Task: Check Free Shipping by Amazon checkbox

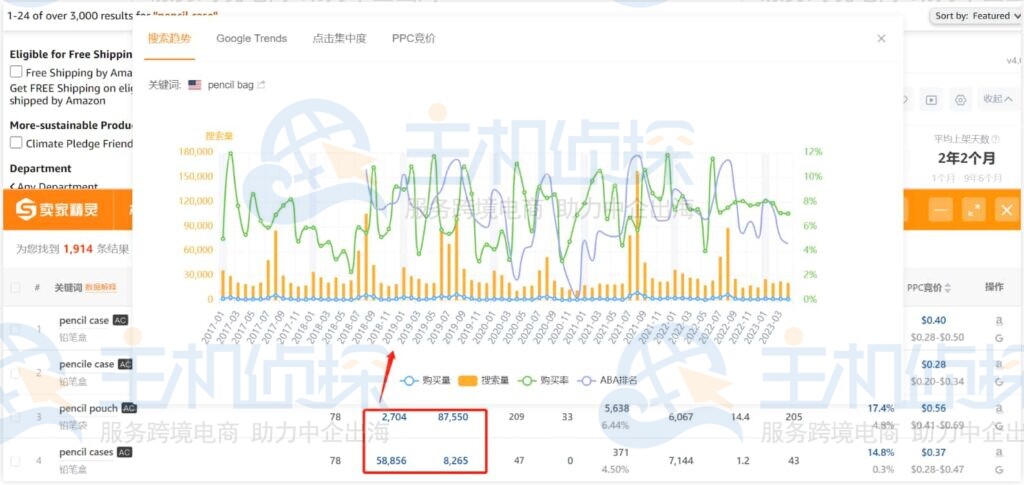Action: [16, 72]
